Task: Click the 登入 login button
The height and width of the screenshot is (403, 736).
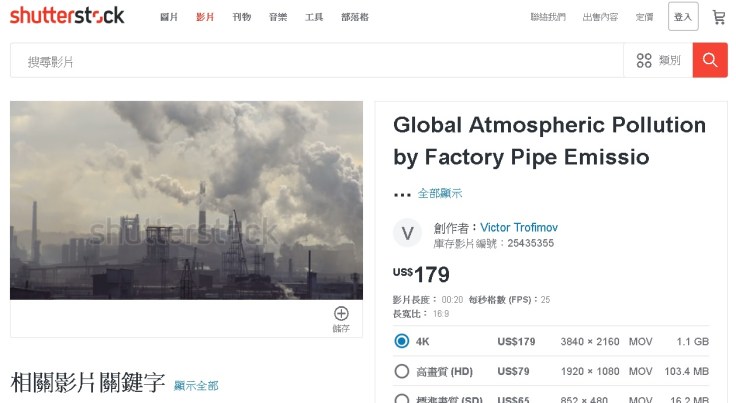Action: tap(683, 17)
